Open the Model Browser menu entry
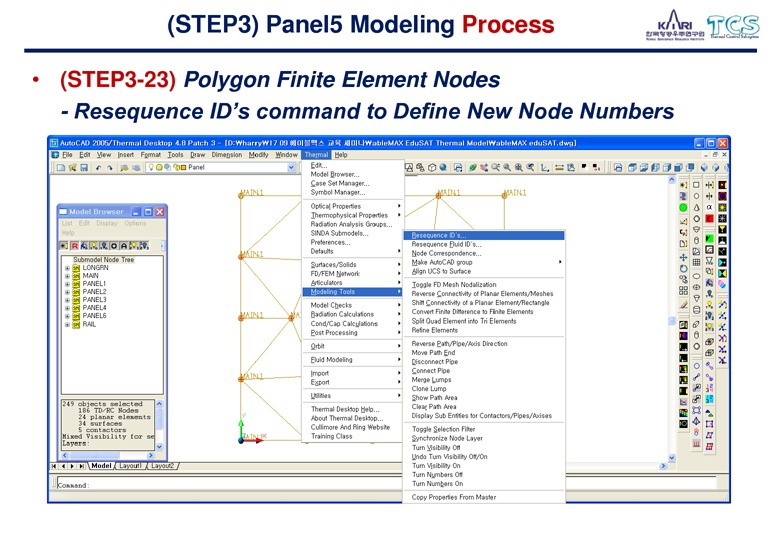Image resolution: width=780 pixels, height=540 pixels. click(352, 175)
